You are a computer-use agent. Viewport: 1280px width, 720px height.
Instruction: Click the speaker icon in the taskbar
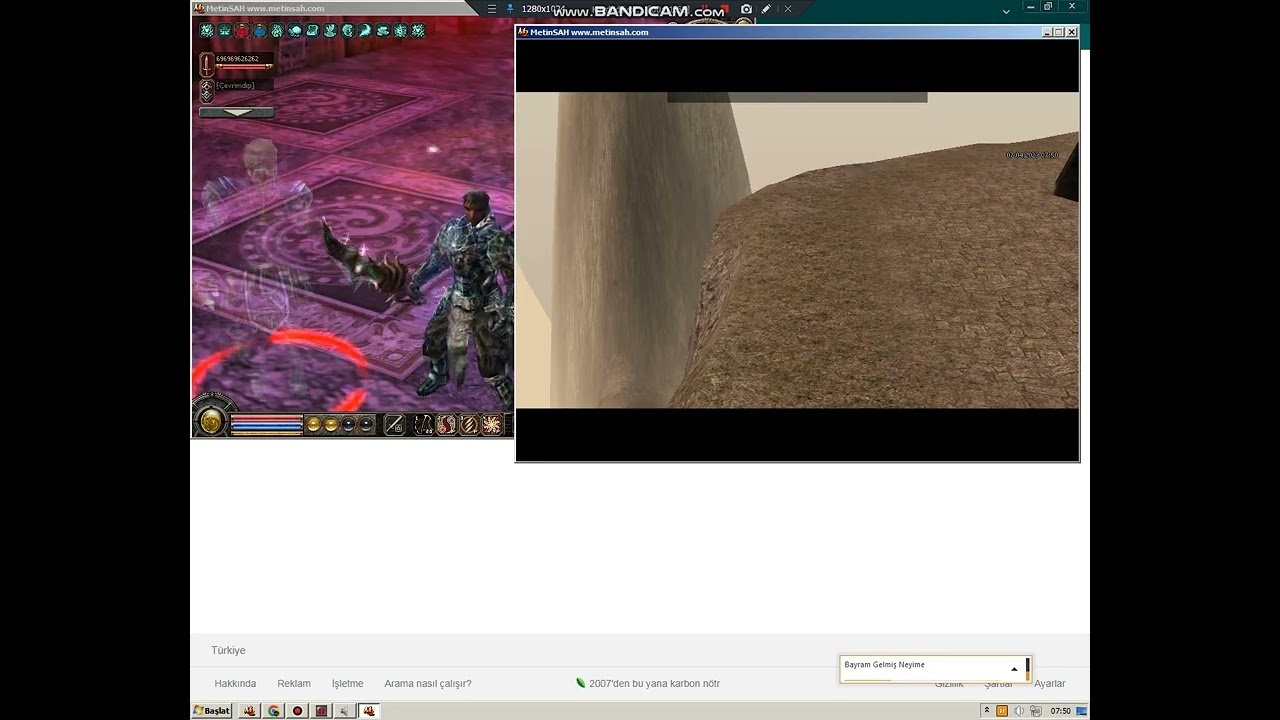point(345,711)
